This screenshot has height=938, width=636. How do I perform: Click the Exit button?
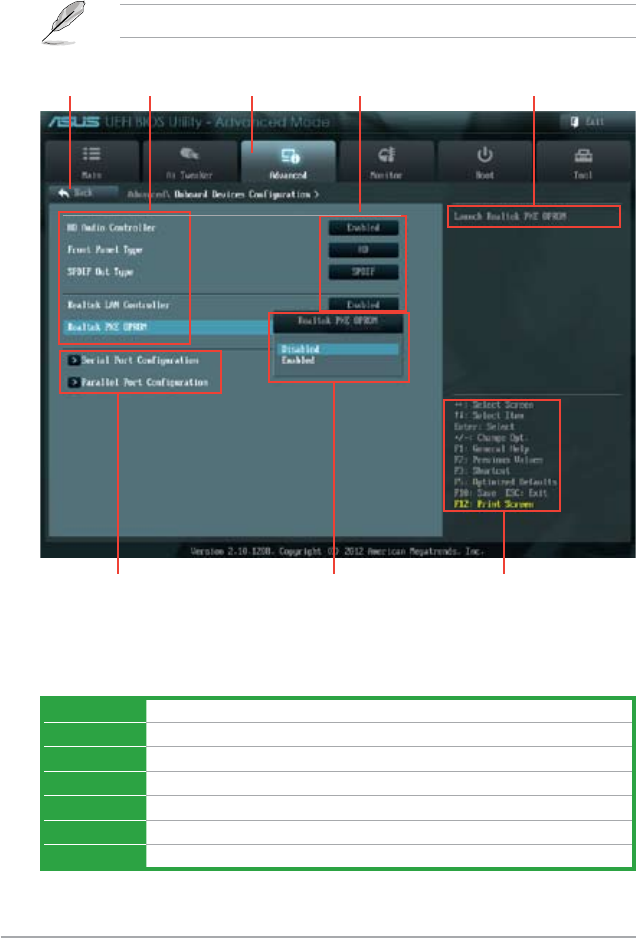[x=588, y=121]
